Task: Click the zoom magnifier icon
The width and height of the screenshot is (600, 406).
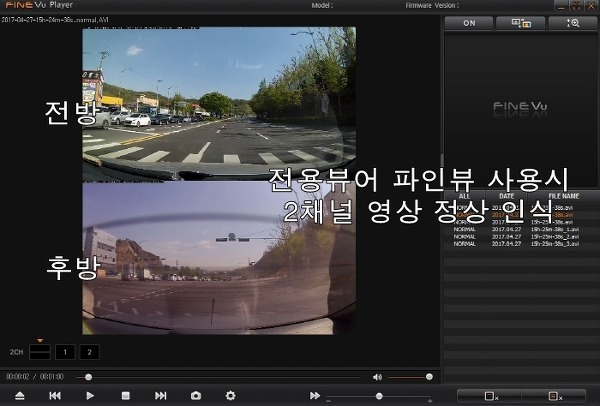Action: click(x=573, y=23)
